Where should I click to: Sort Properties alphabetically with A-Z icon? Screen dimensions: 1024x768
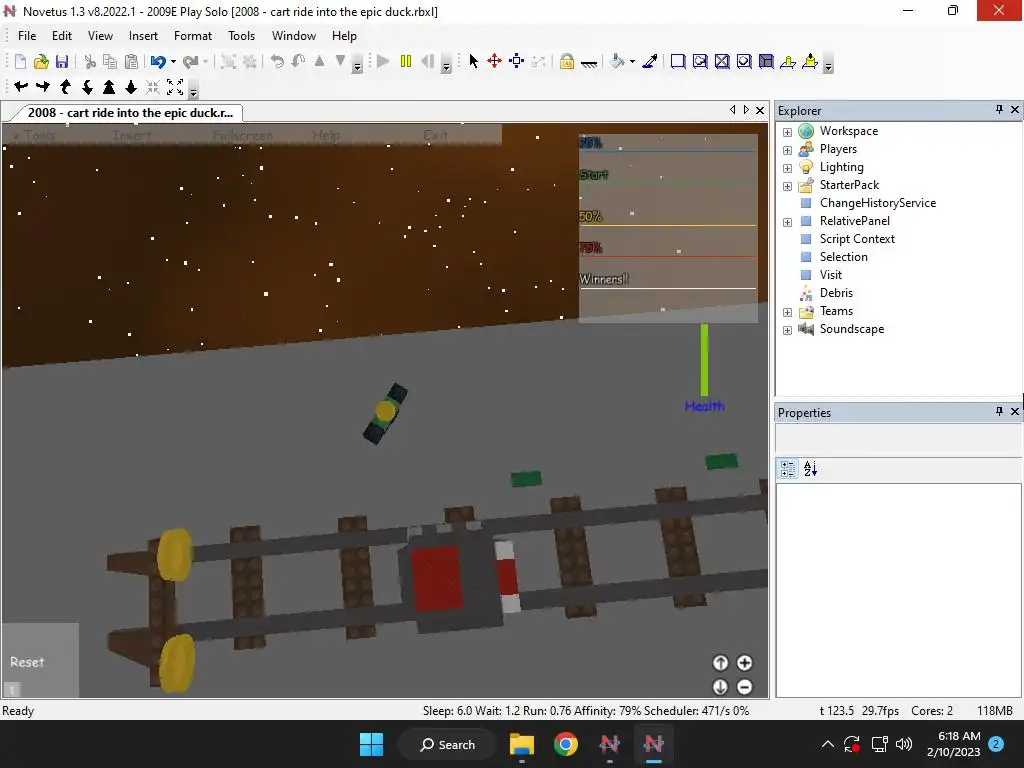(810, 469)
